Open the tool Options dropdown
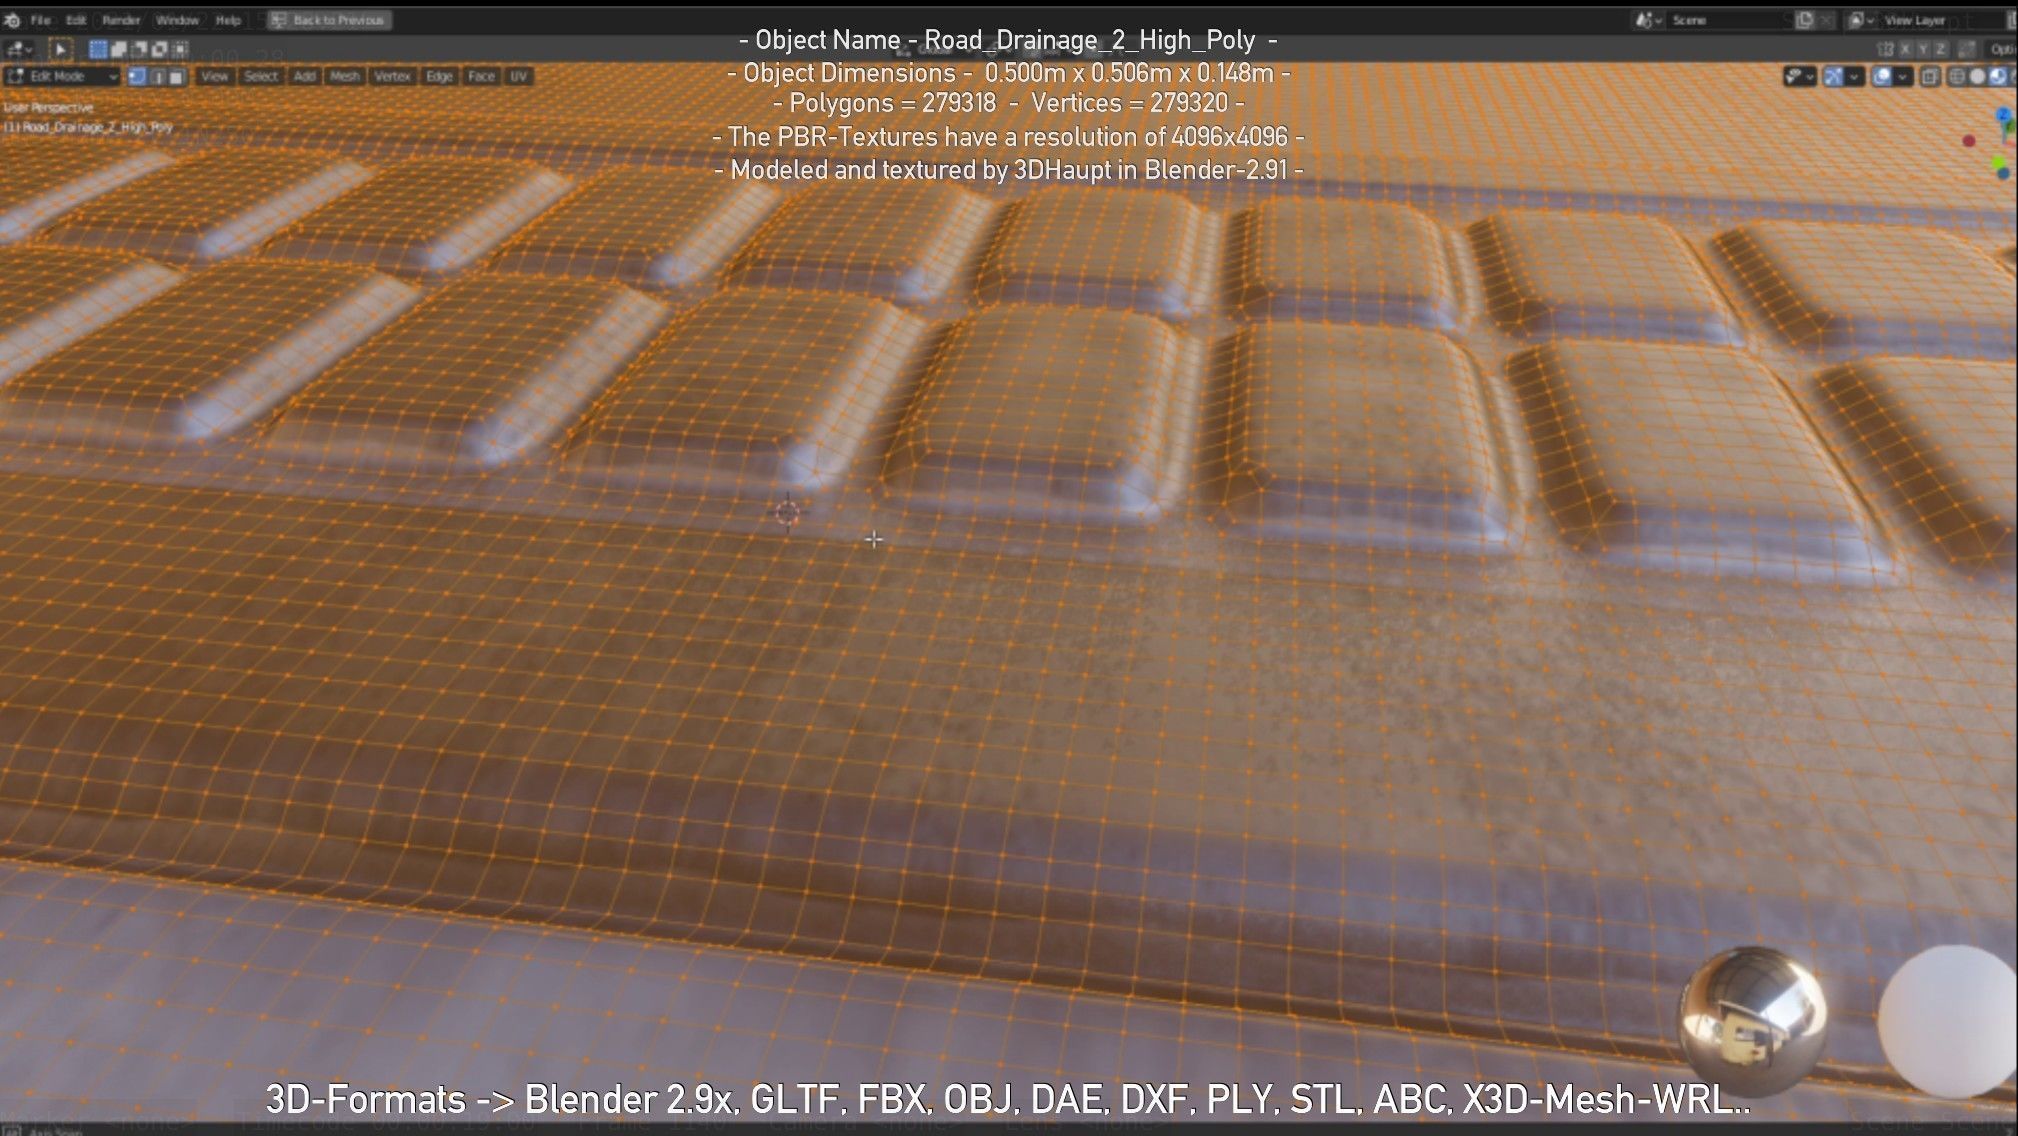 click(2001, 49)
